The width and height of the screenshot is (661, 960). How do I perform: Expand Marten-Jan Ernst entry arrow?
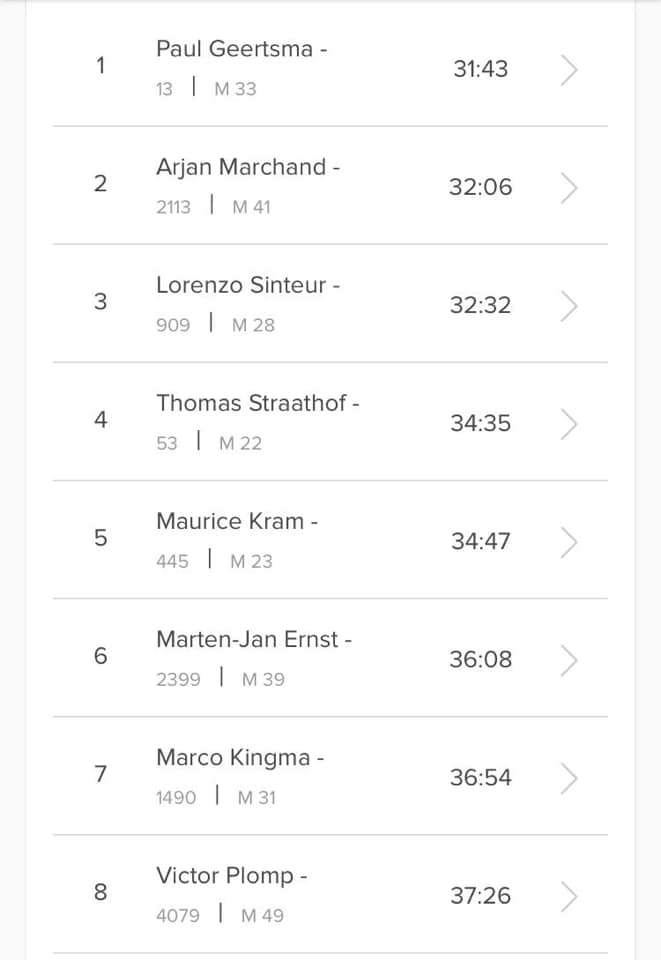[569, 661]
